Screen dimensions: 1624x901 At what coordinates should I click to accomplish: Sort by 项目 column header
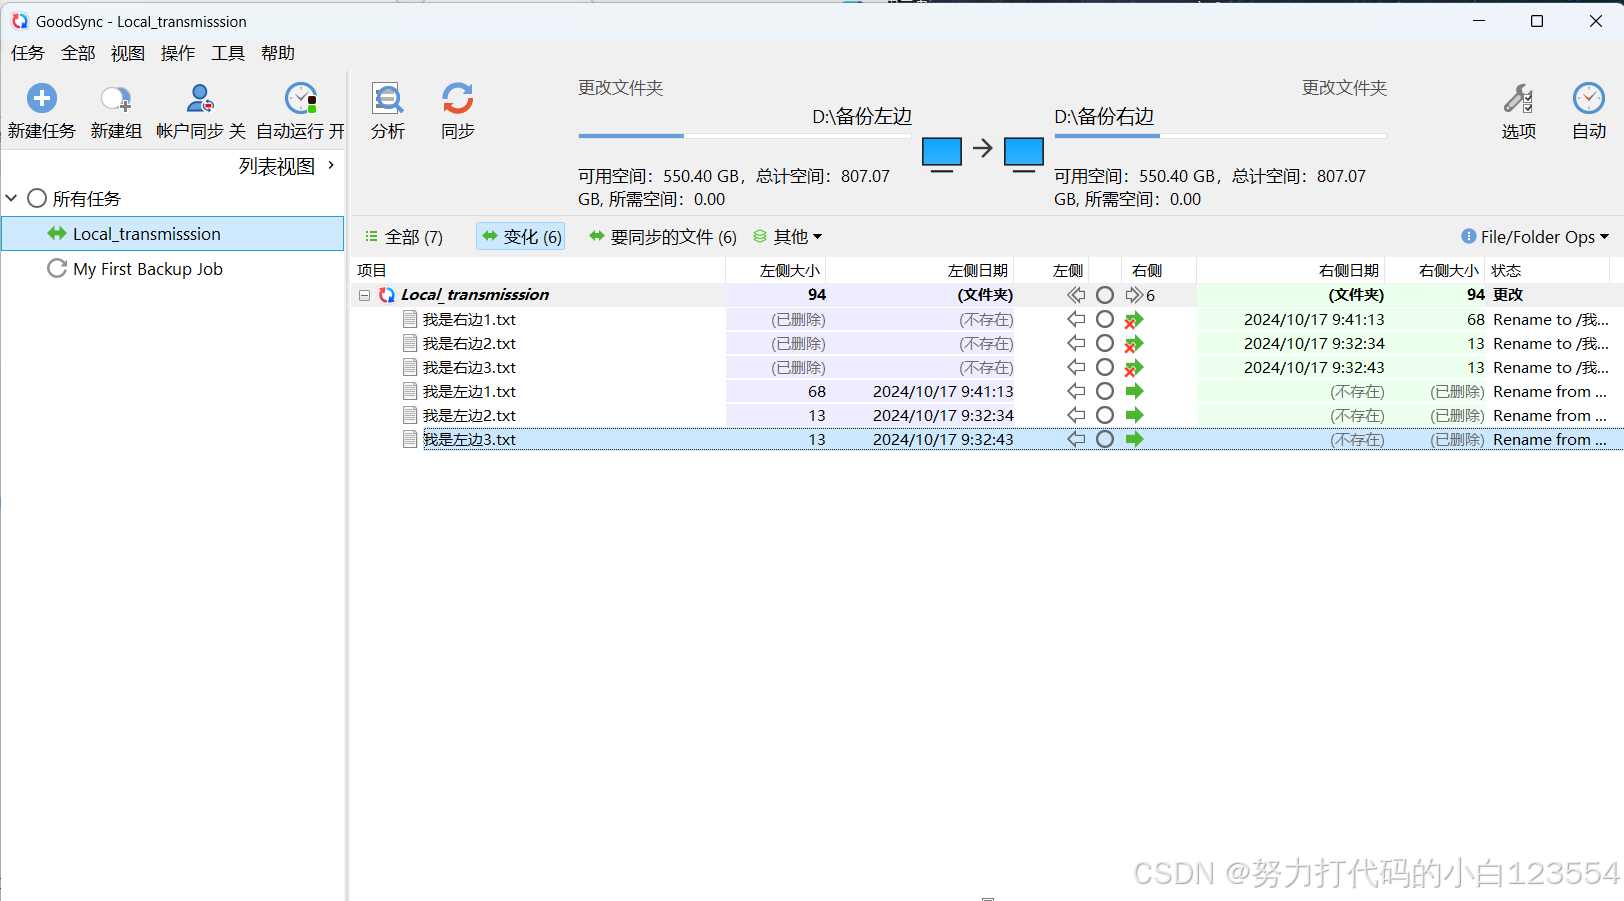tap(372, 270)
